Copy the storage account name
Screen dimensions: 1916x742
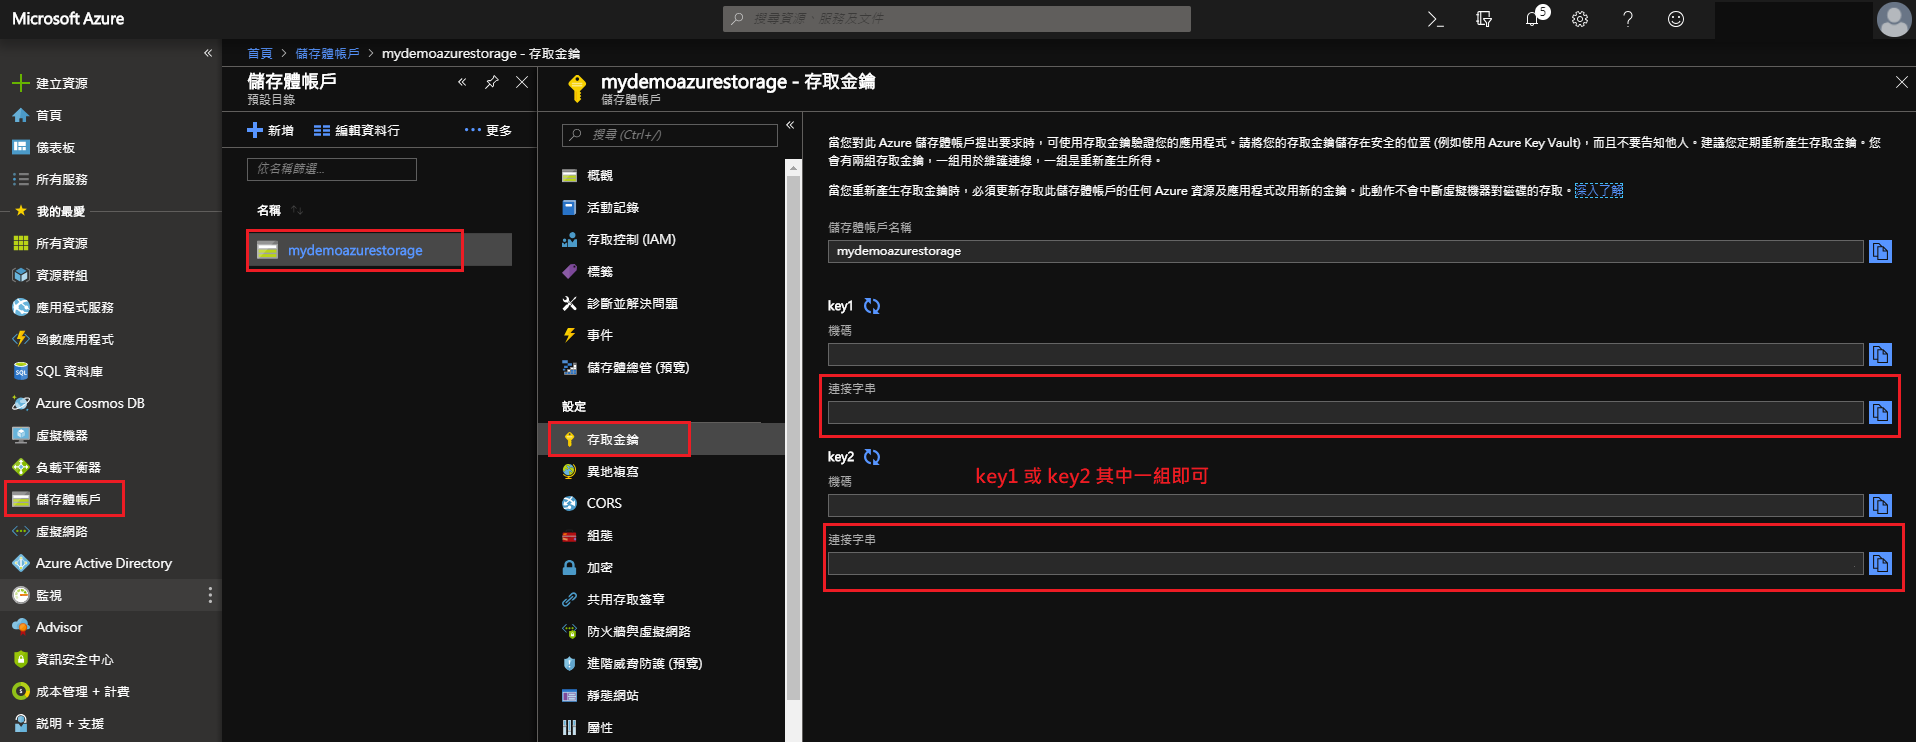(1880, 252)
